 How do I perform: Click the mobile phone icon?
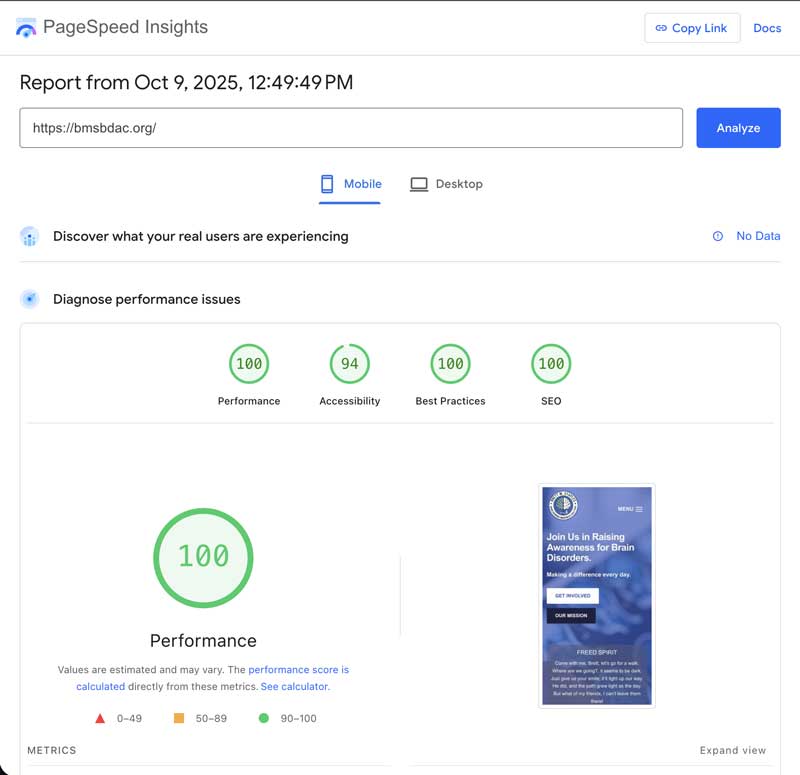tap(327, 184)
